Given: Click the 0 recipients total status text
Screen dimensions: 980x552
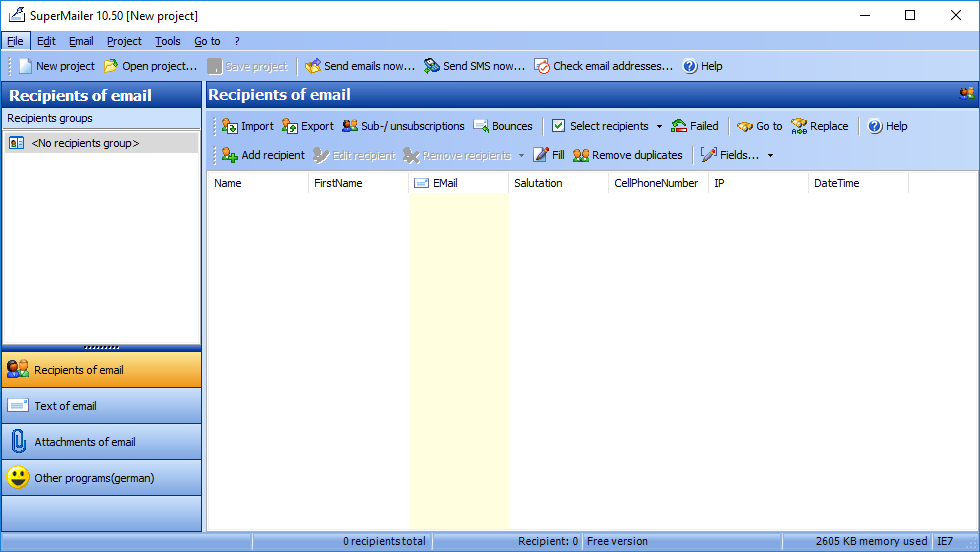Looking at the screenshot, I should coord(384,541).
